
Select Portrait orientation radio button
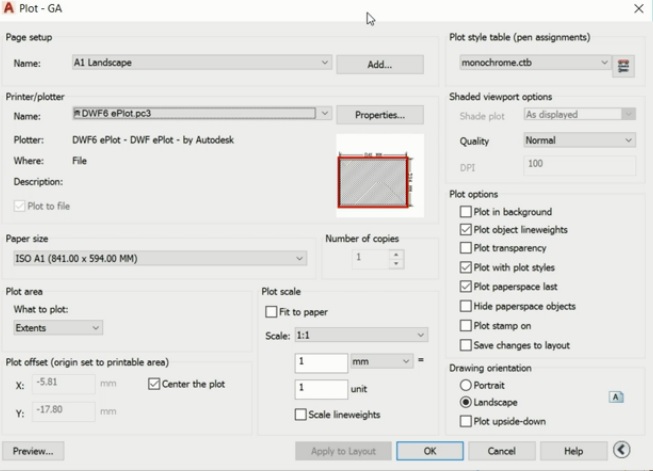[x=466, y=385]
